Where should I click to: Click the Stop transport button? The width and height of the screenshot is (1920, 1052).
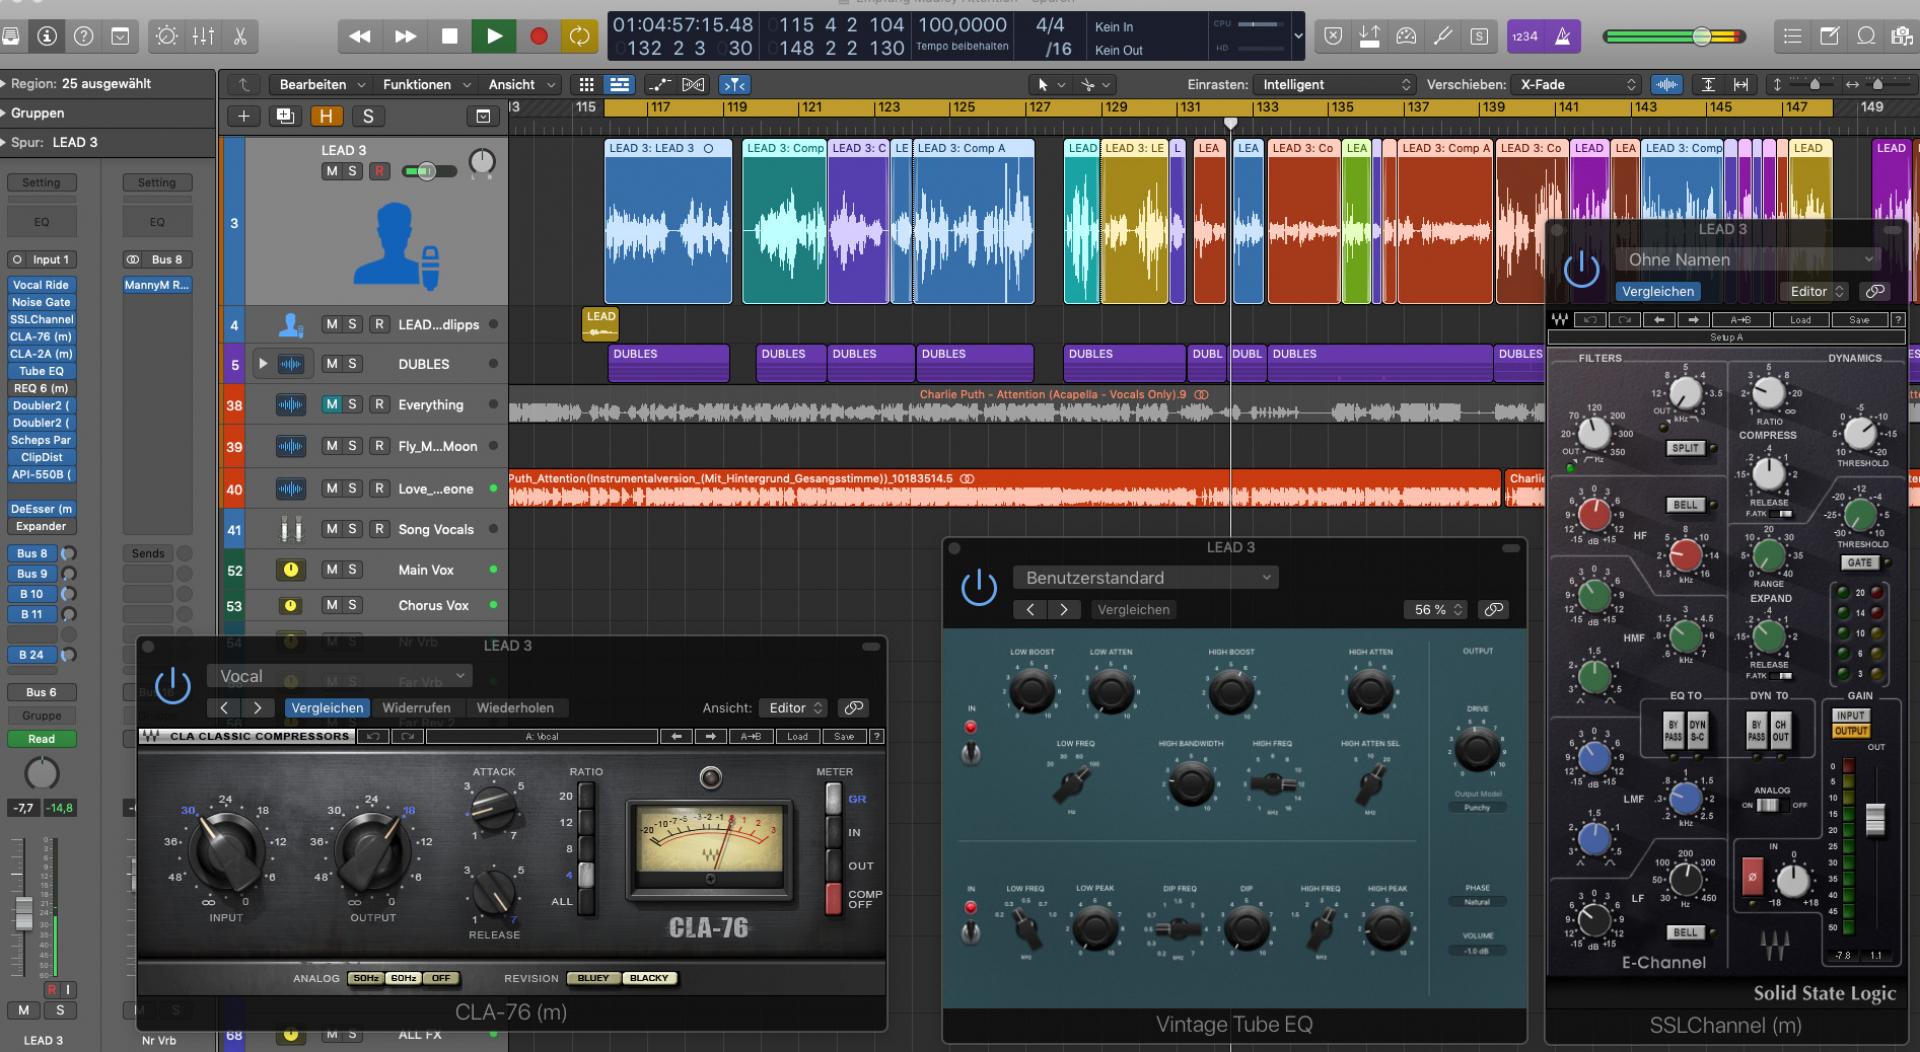pyautogui.click(x=450, y=36)
